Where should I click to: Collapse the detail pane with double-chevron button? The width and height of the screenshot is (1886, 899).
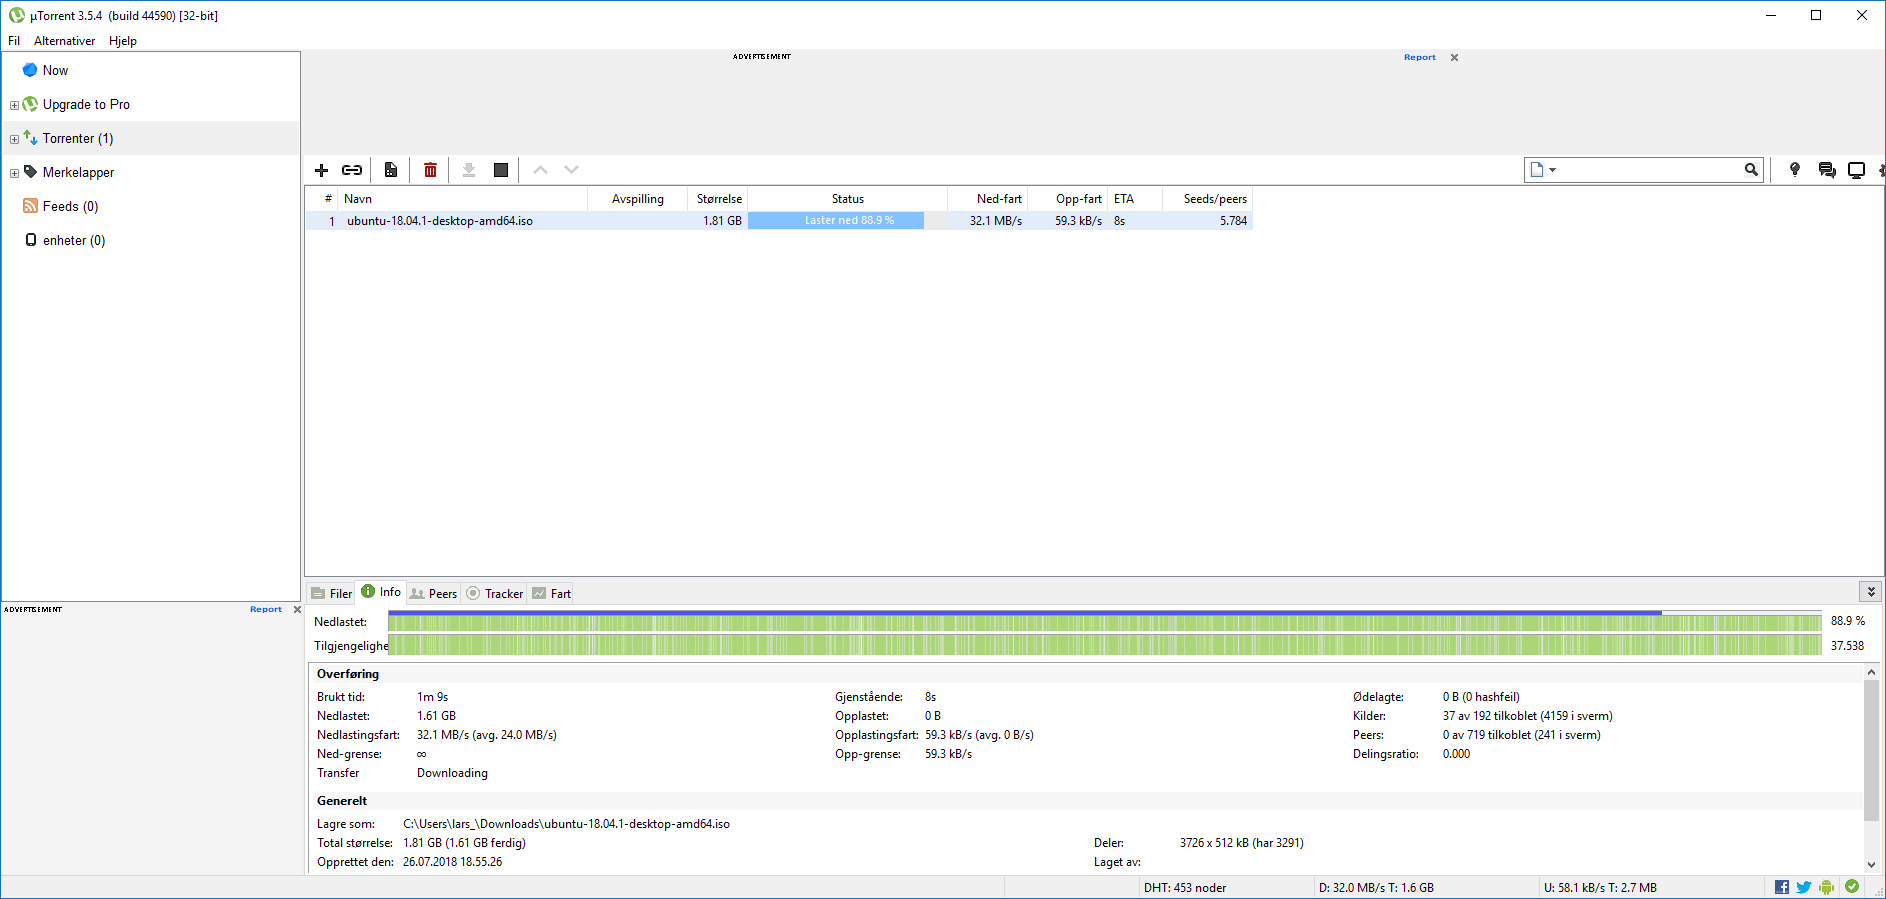tap(1871, 592)
